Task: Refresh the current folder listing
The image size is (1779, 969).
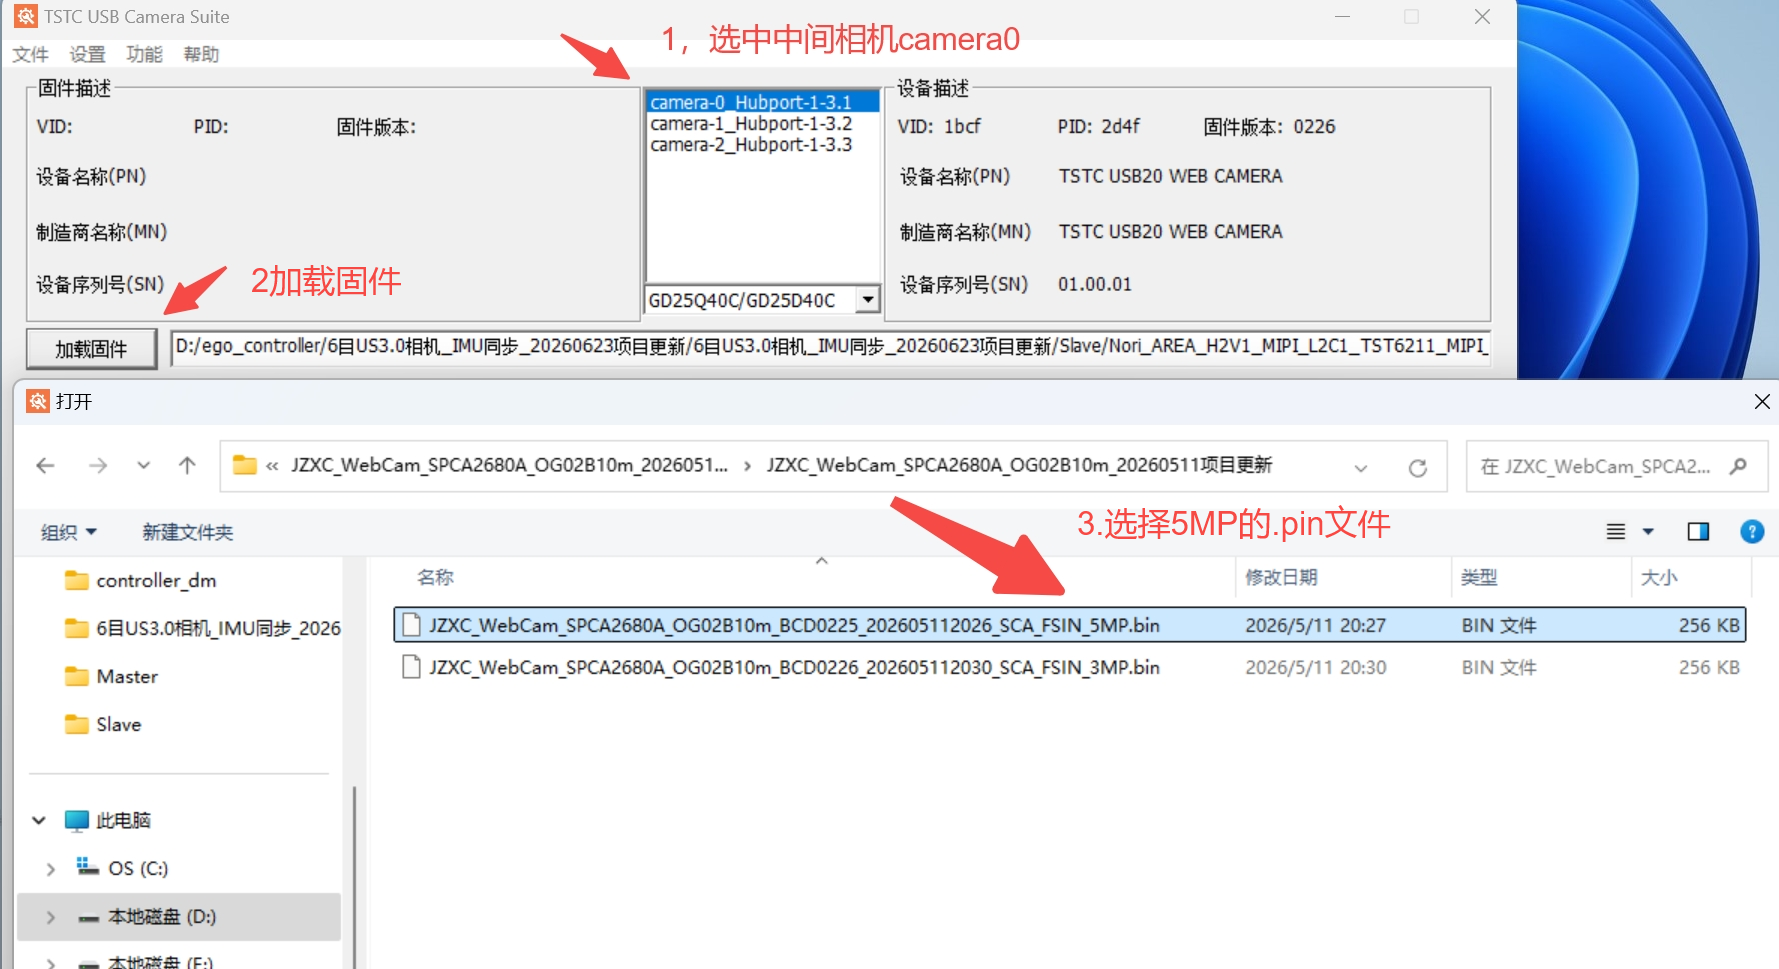Action: [1417, 468]
